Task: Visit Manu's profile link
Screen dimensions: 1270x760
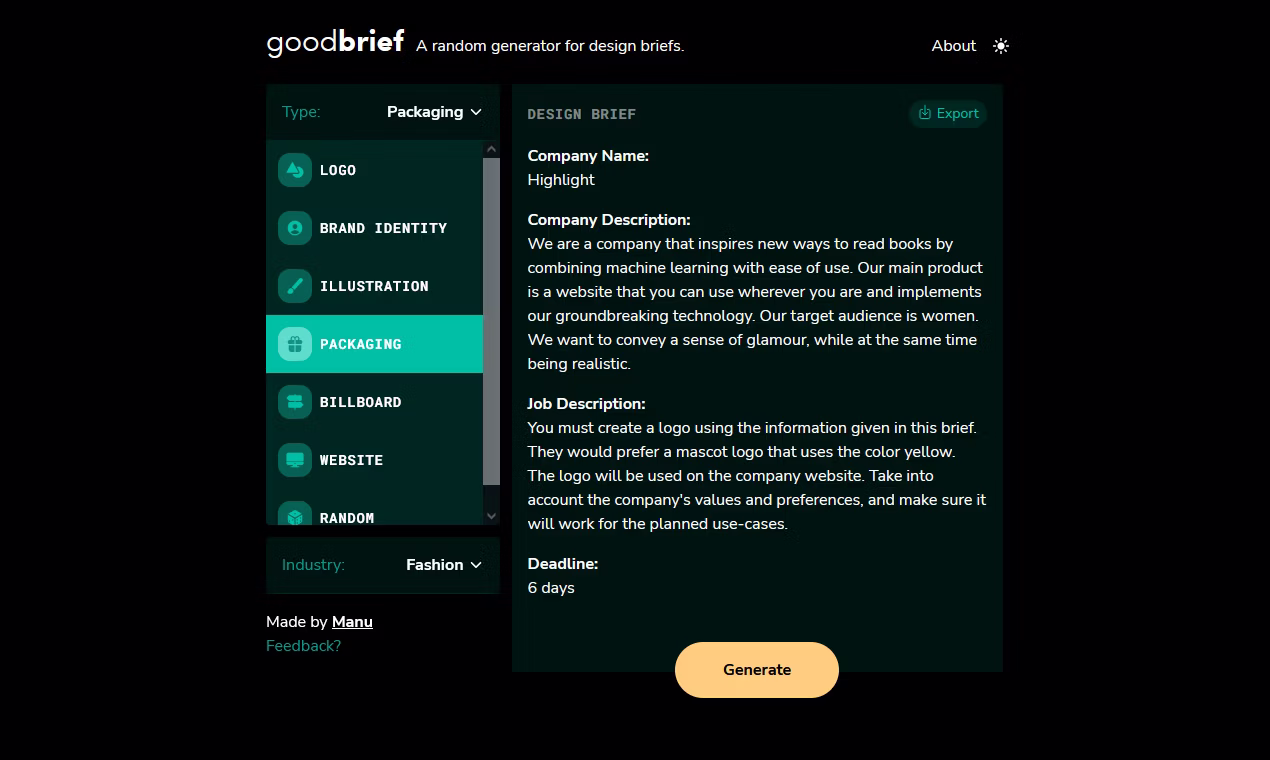Action: pos(352,622)
